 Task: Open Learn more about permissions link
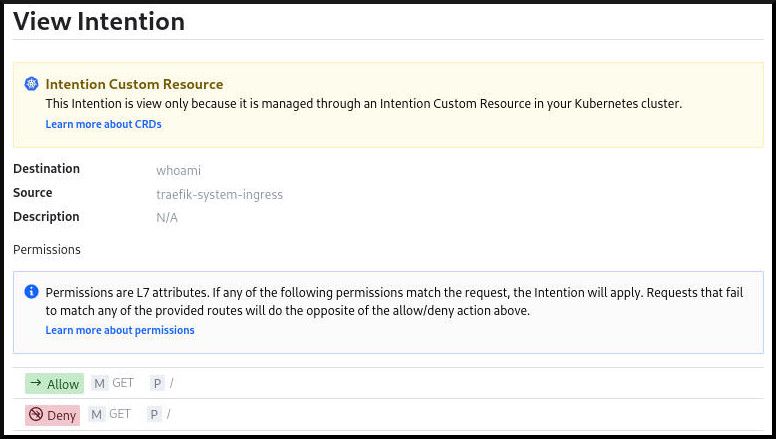tap(119, 330)
